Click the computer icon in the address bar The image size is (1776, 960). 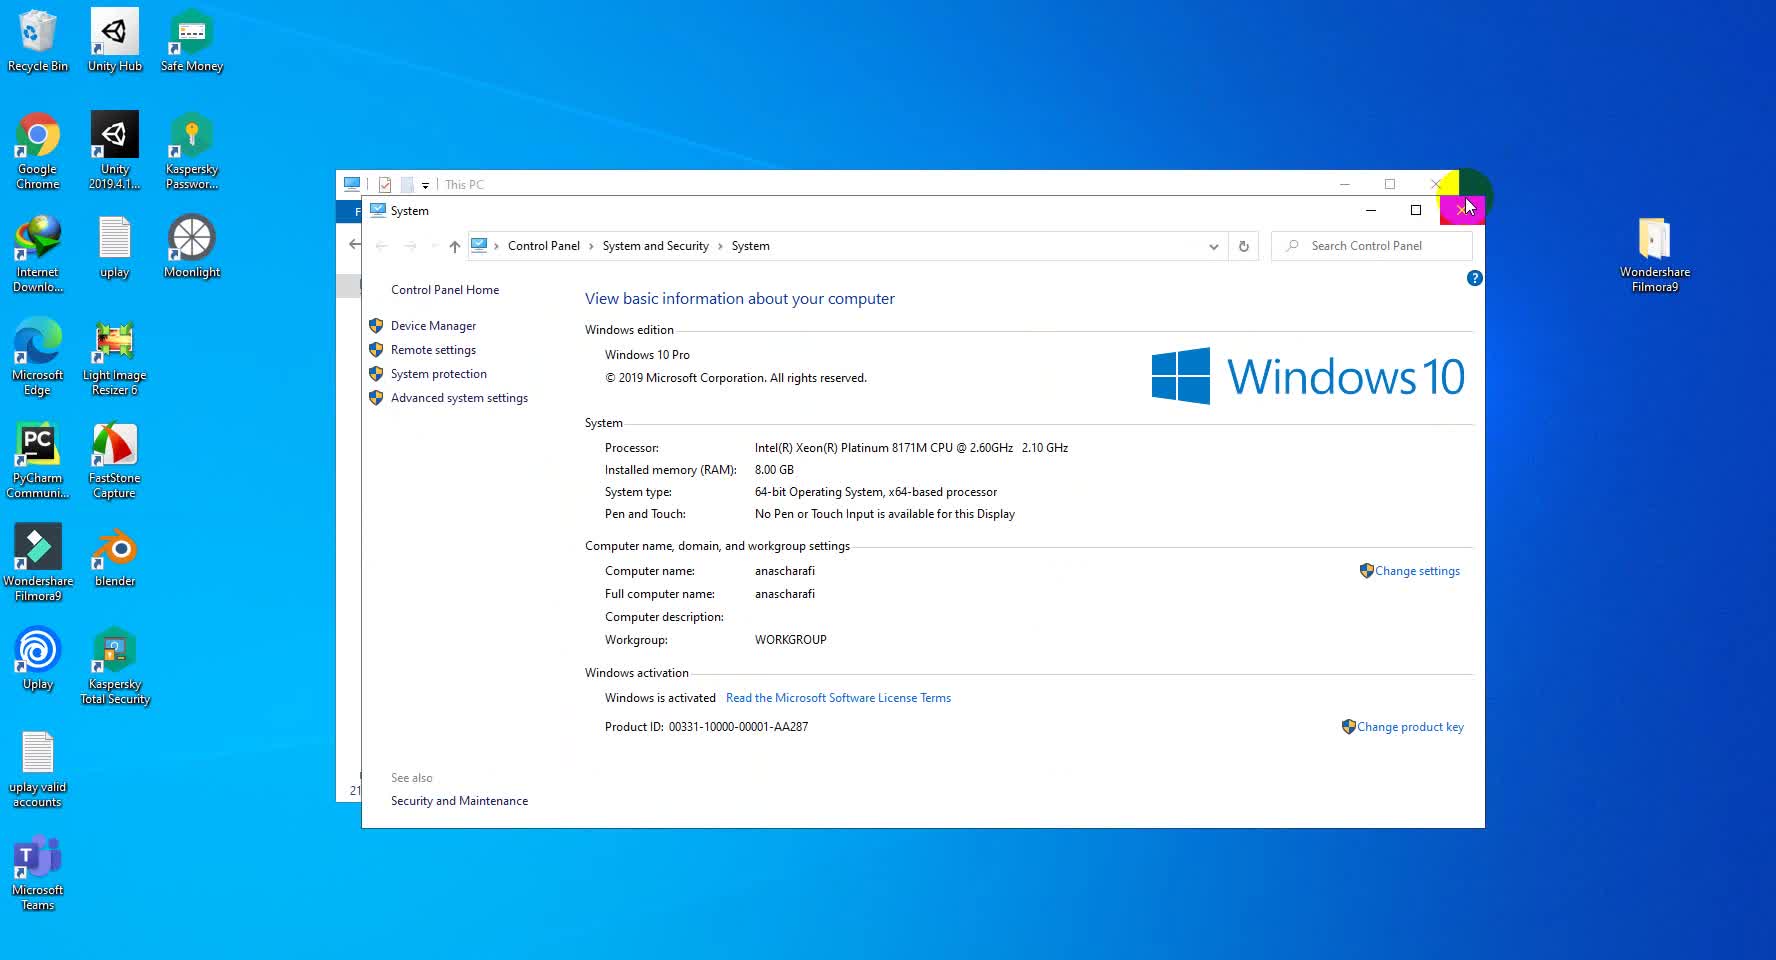[479, 245]
